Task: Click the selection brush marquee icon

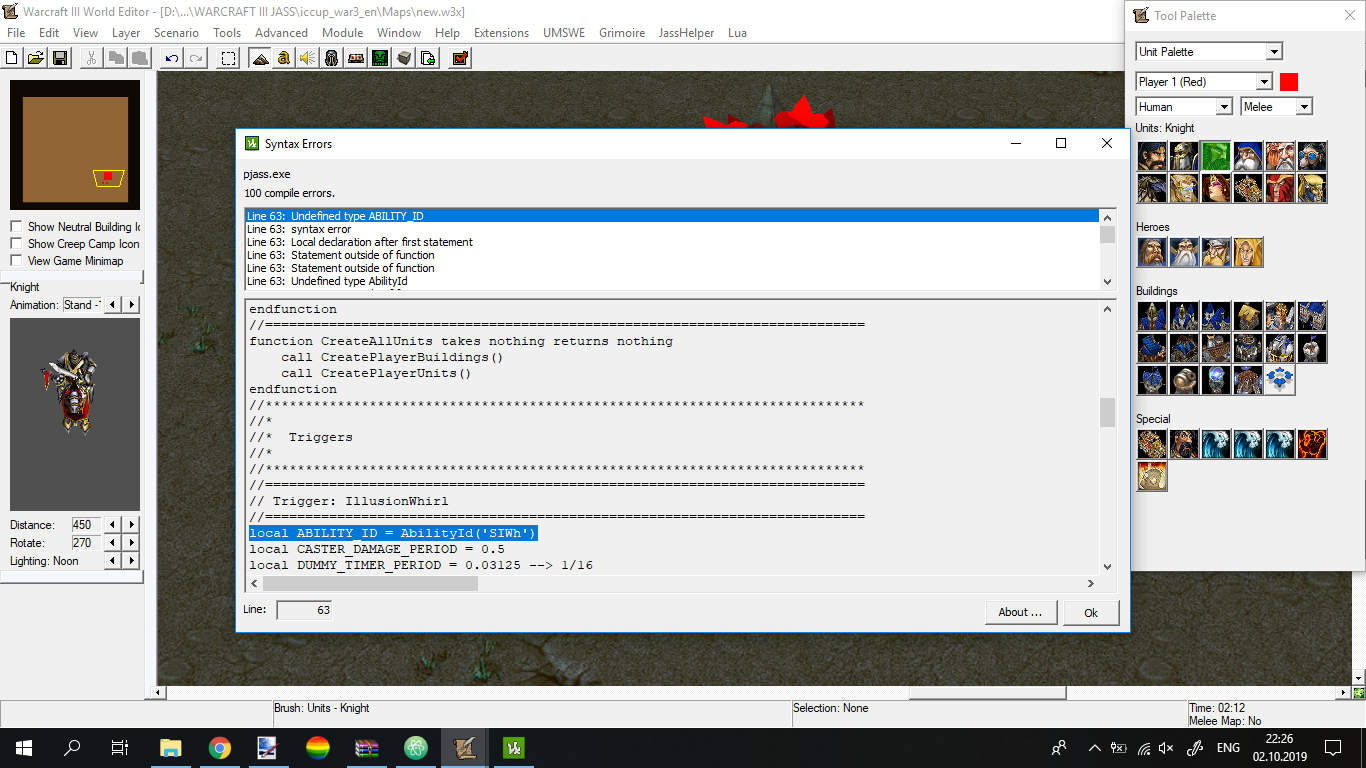Action: [229, 58]
